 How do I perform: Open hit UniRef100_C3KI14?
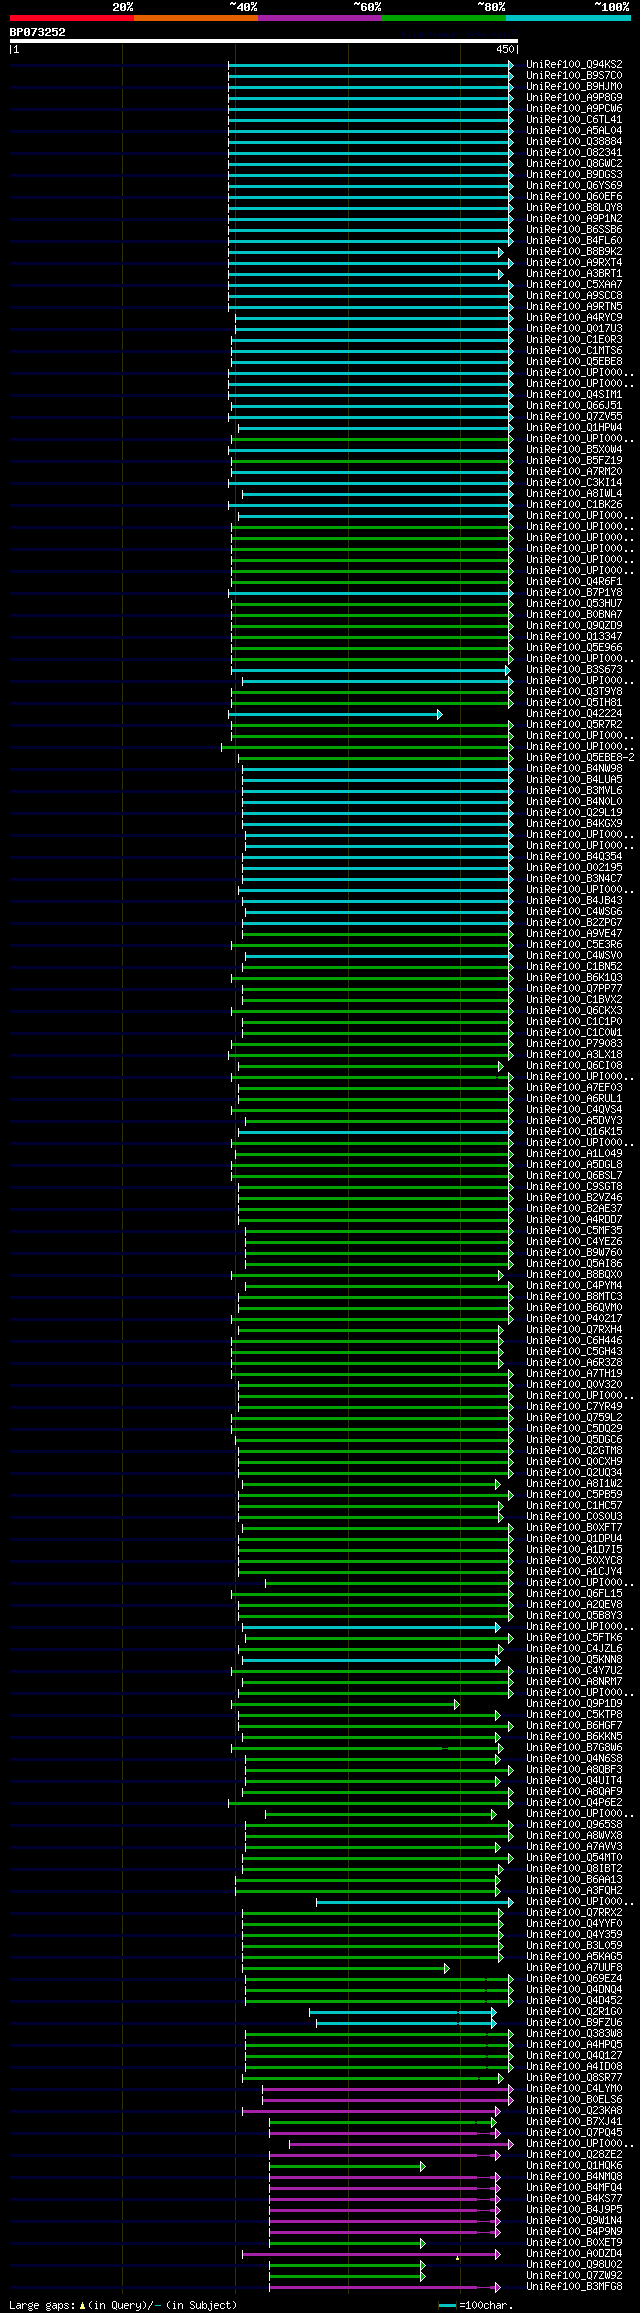[574, 482]
